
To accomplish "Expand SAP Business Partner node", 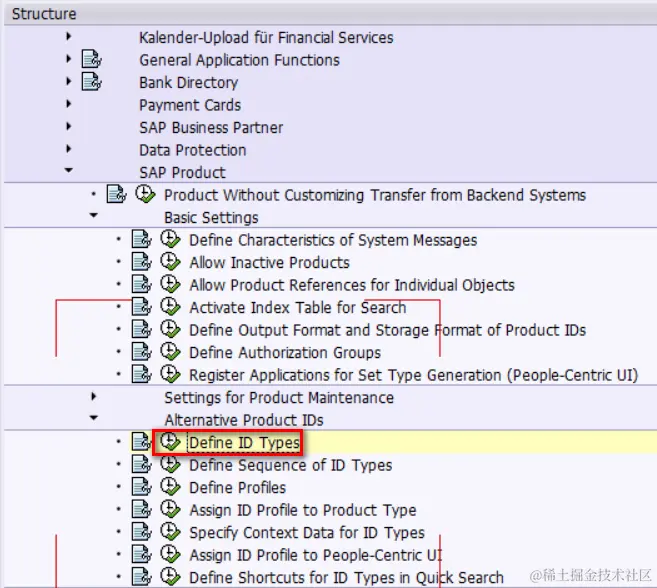I will point(69,126).
